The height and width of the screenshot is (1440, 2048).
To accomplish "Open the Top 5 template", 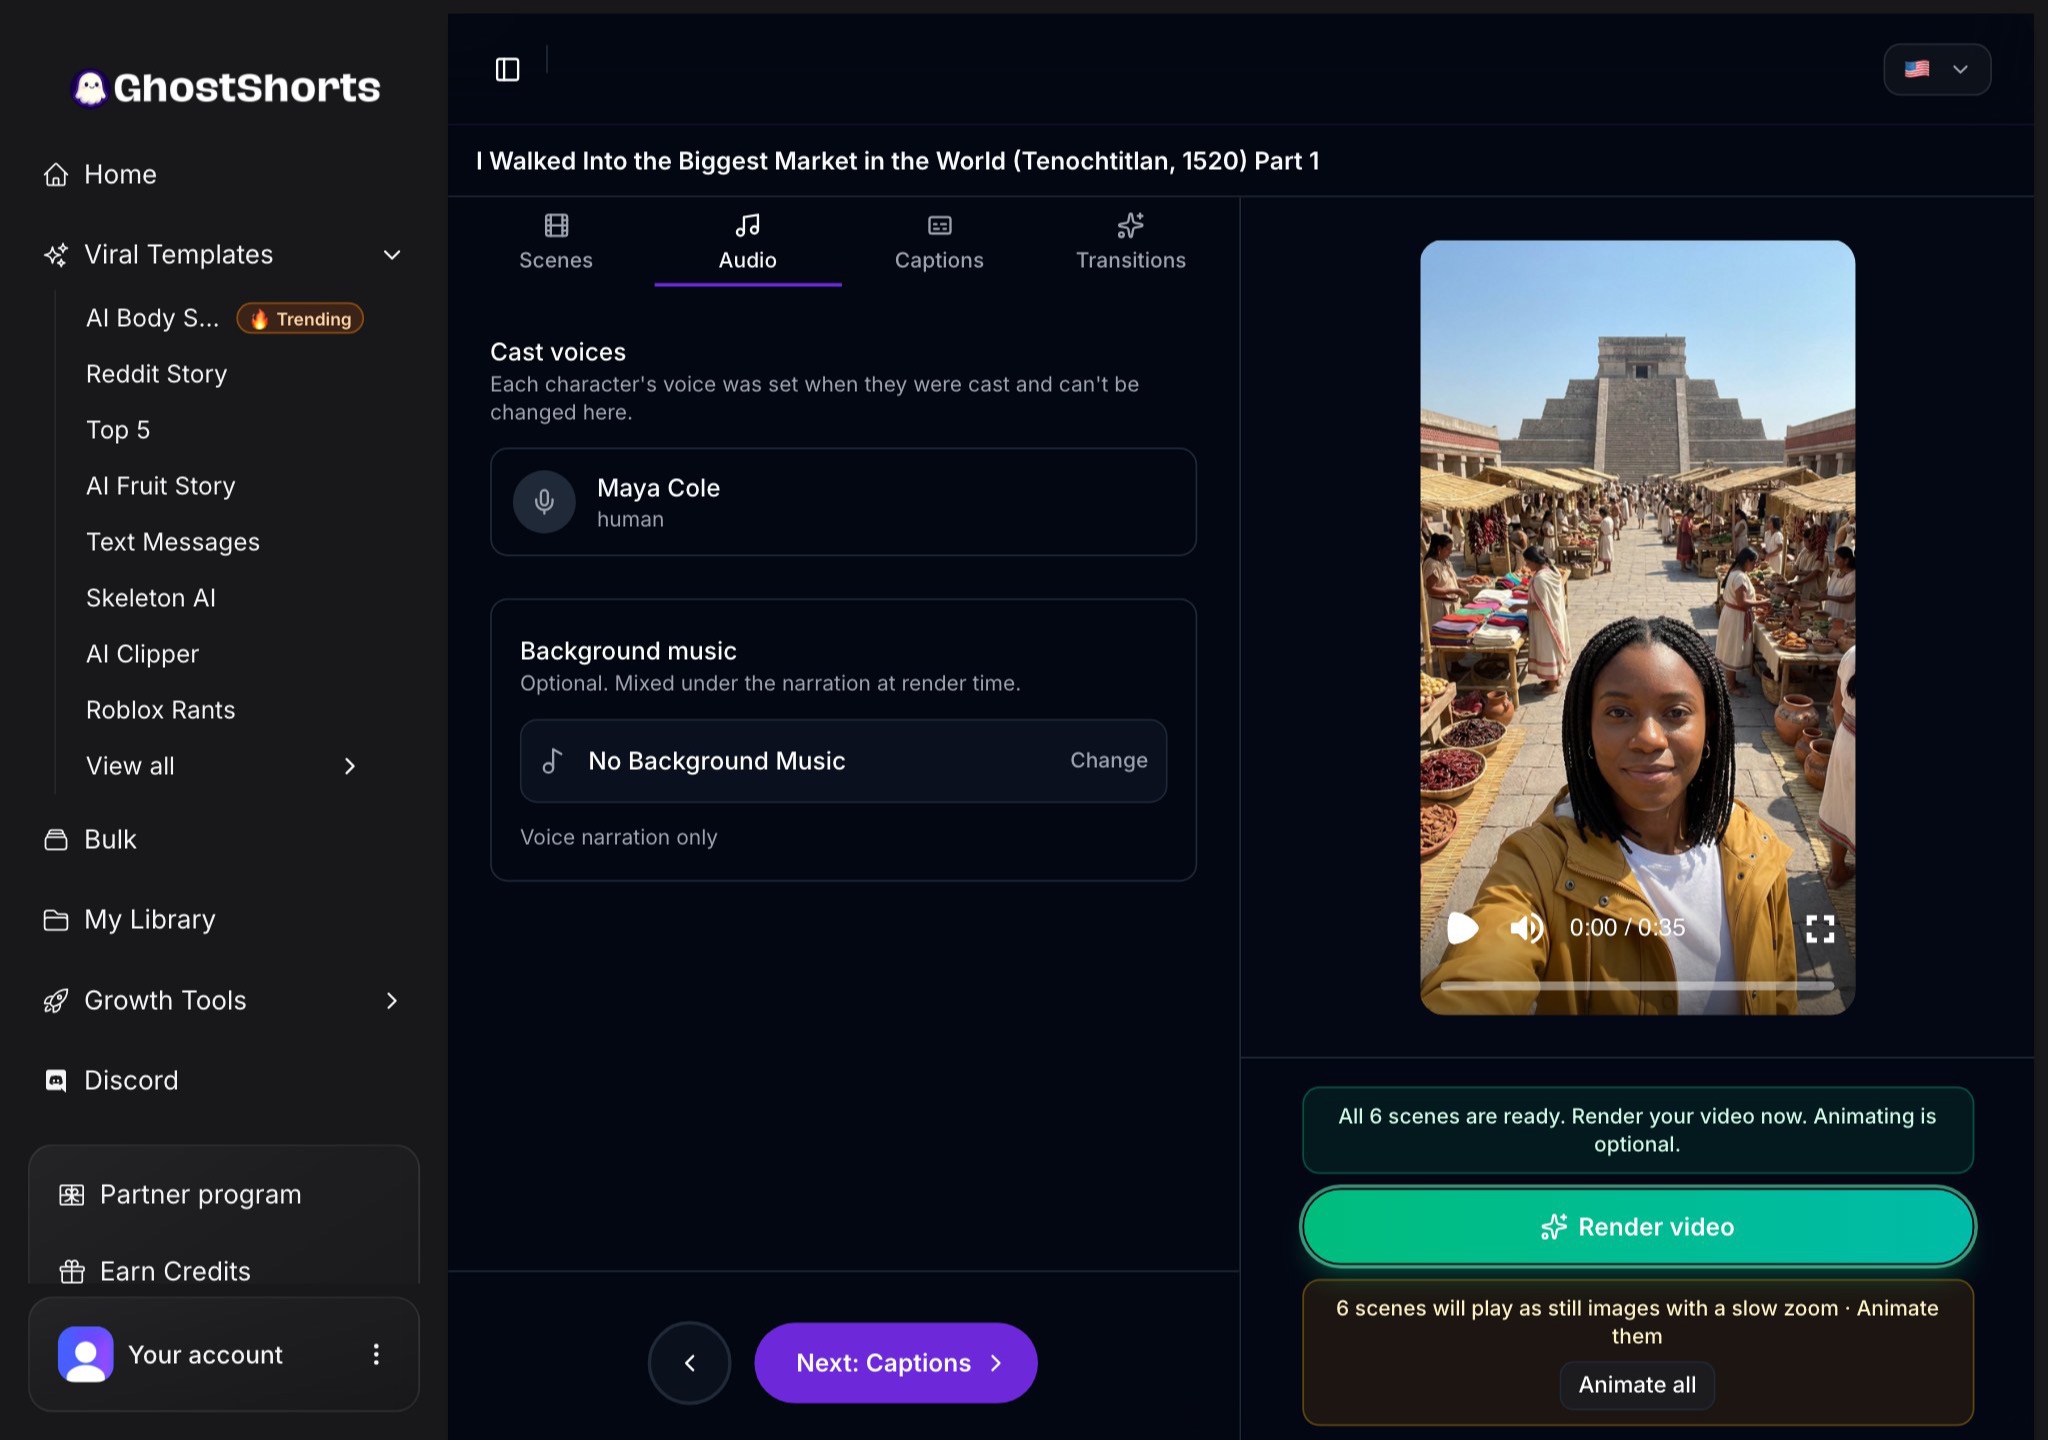I will 118,430.
